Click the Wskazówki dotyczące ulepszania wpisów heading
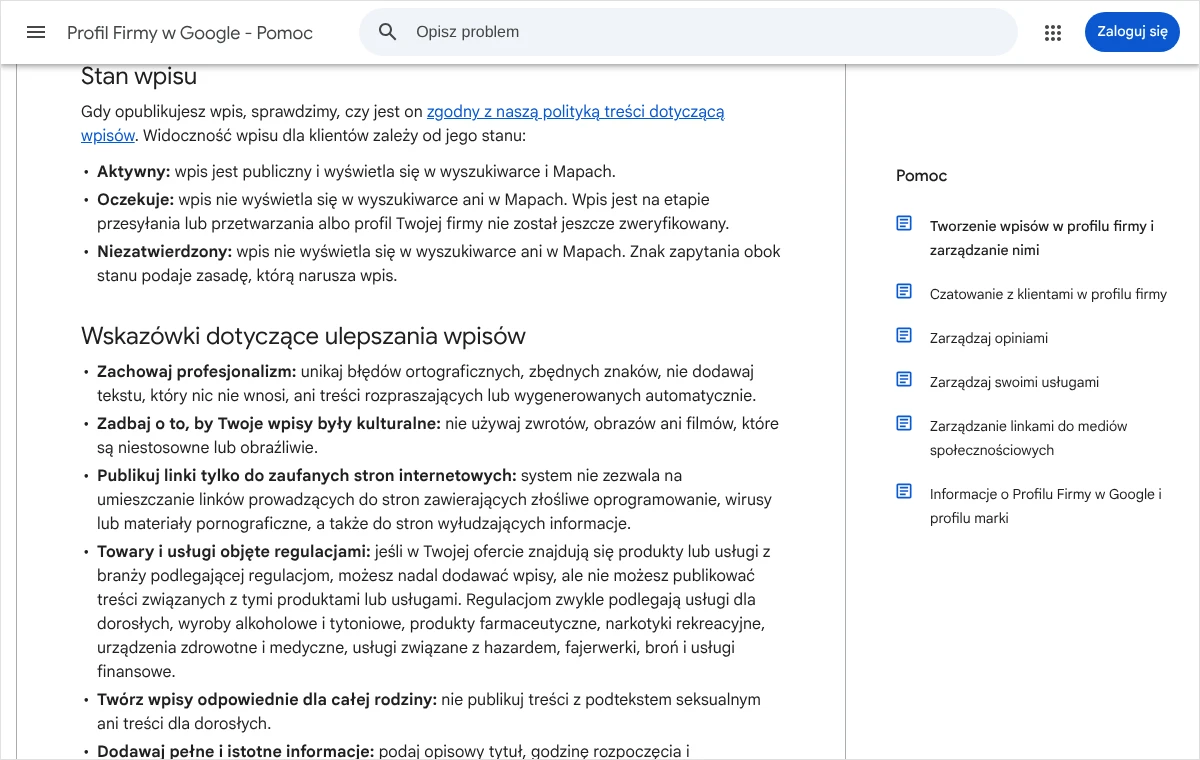Screen dimensions: 1200x760 (303, 335)
